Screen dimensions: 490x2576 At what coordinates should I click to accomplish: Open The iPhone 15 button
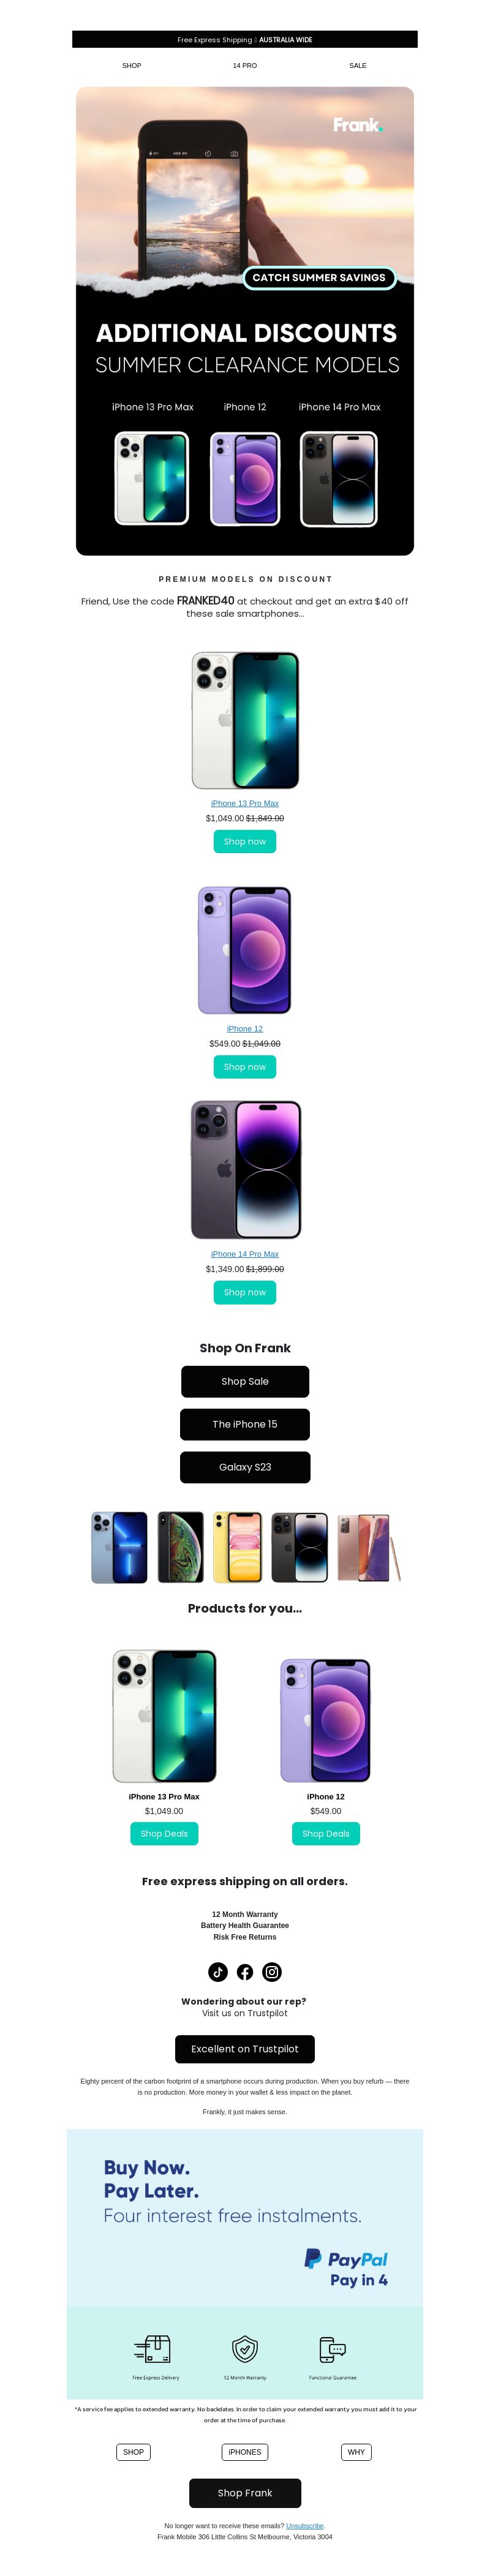pyautogui.click(x=245, y=1424)
